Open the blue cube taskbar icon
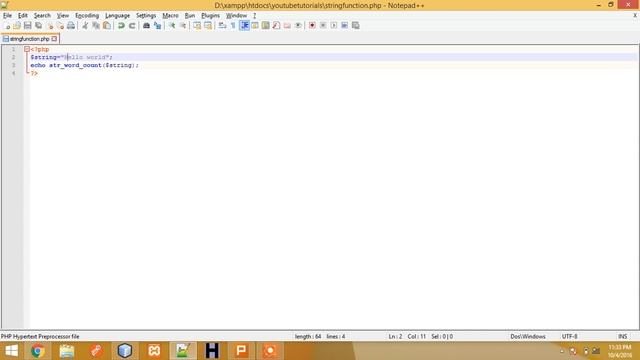640x360 pixels. 124,351
